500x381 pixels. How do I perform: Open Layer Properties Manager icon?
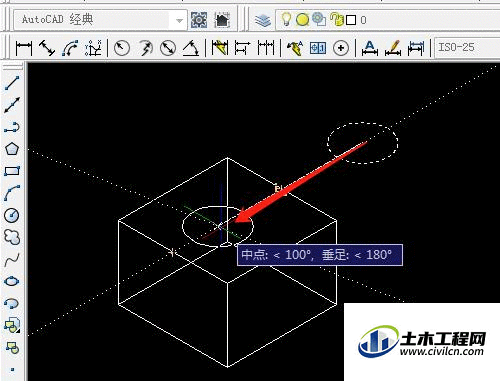263,20
